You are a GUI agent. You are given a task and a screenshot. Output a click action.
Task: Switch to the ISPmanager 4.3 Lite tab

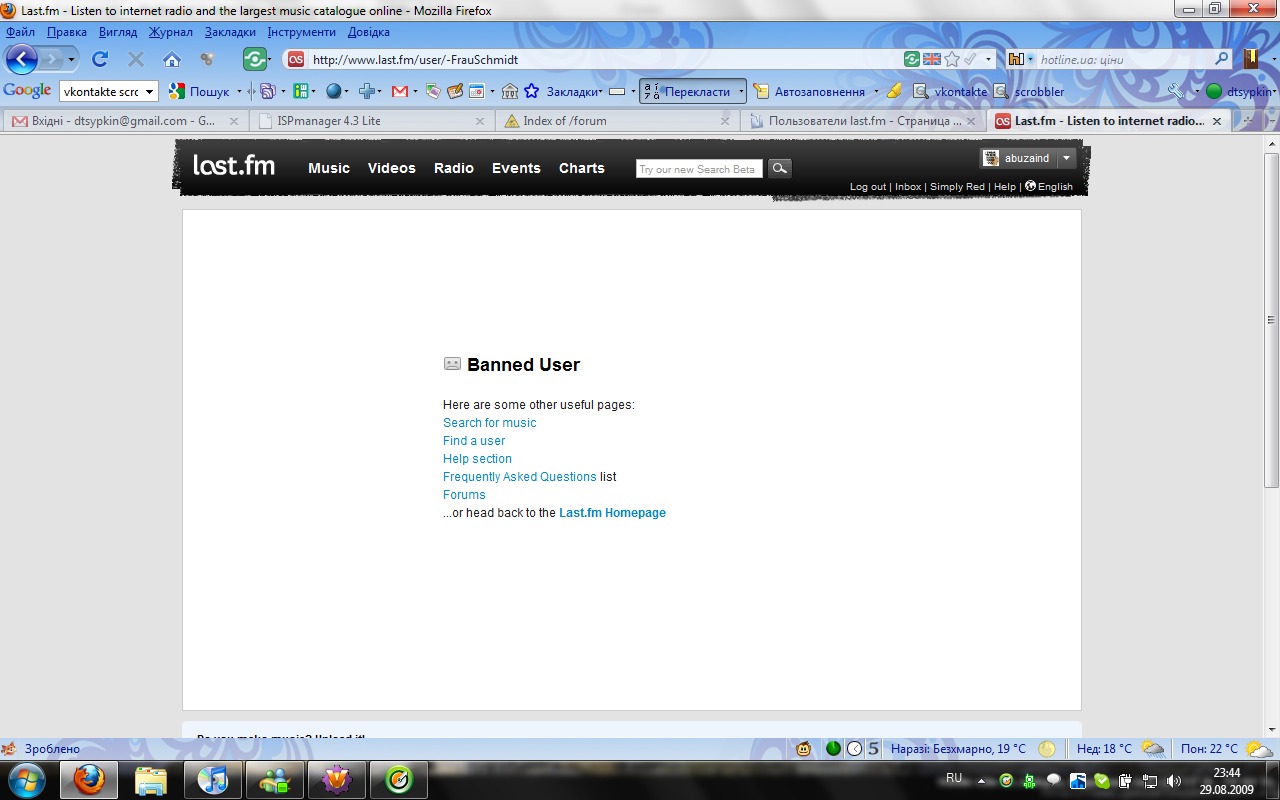point(329,121)
